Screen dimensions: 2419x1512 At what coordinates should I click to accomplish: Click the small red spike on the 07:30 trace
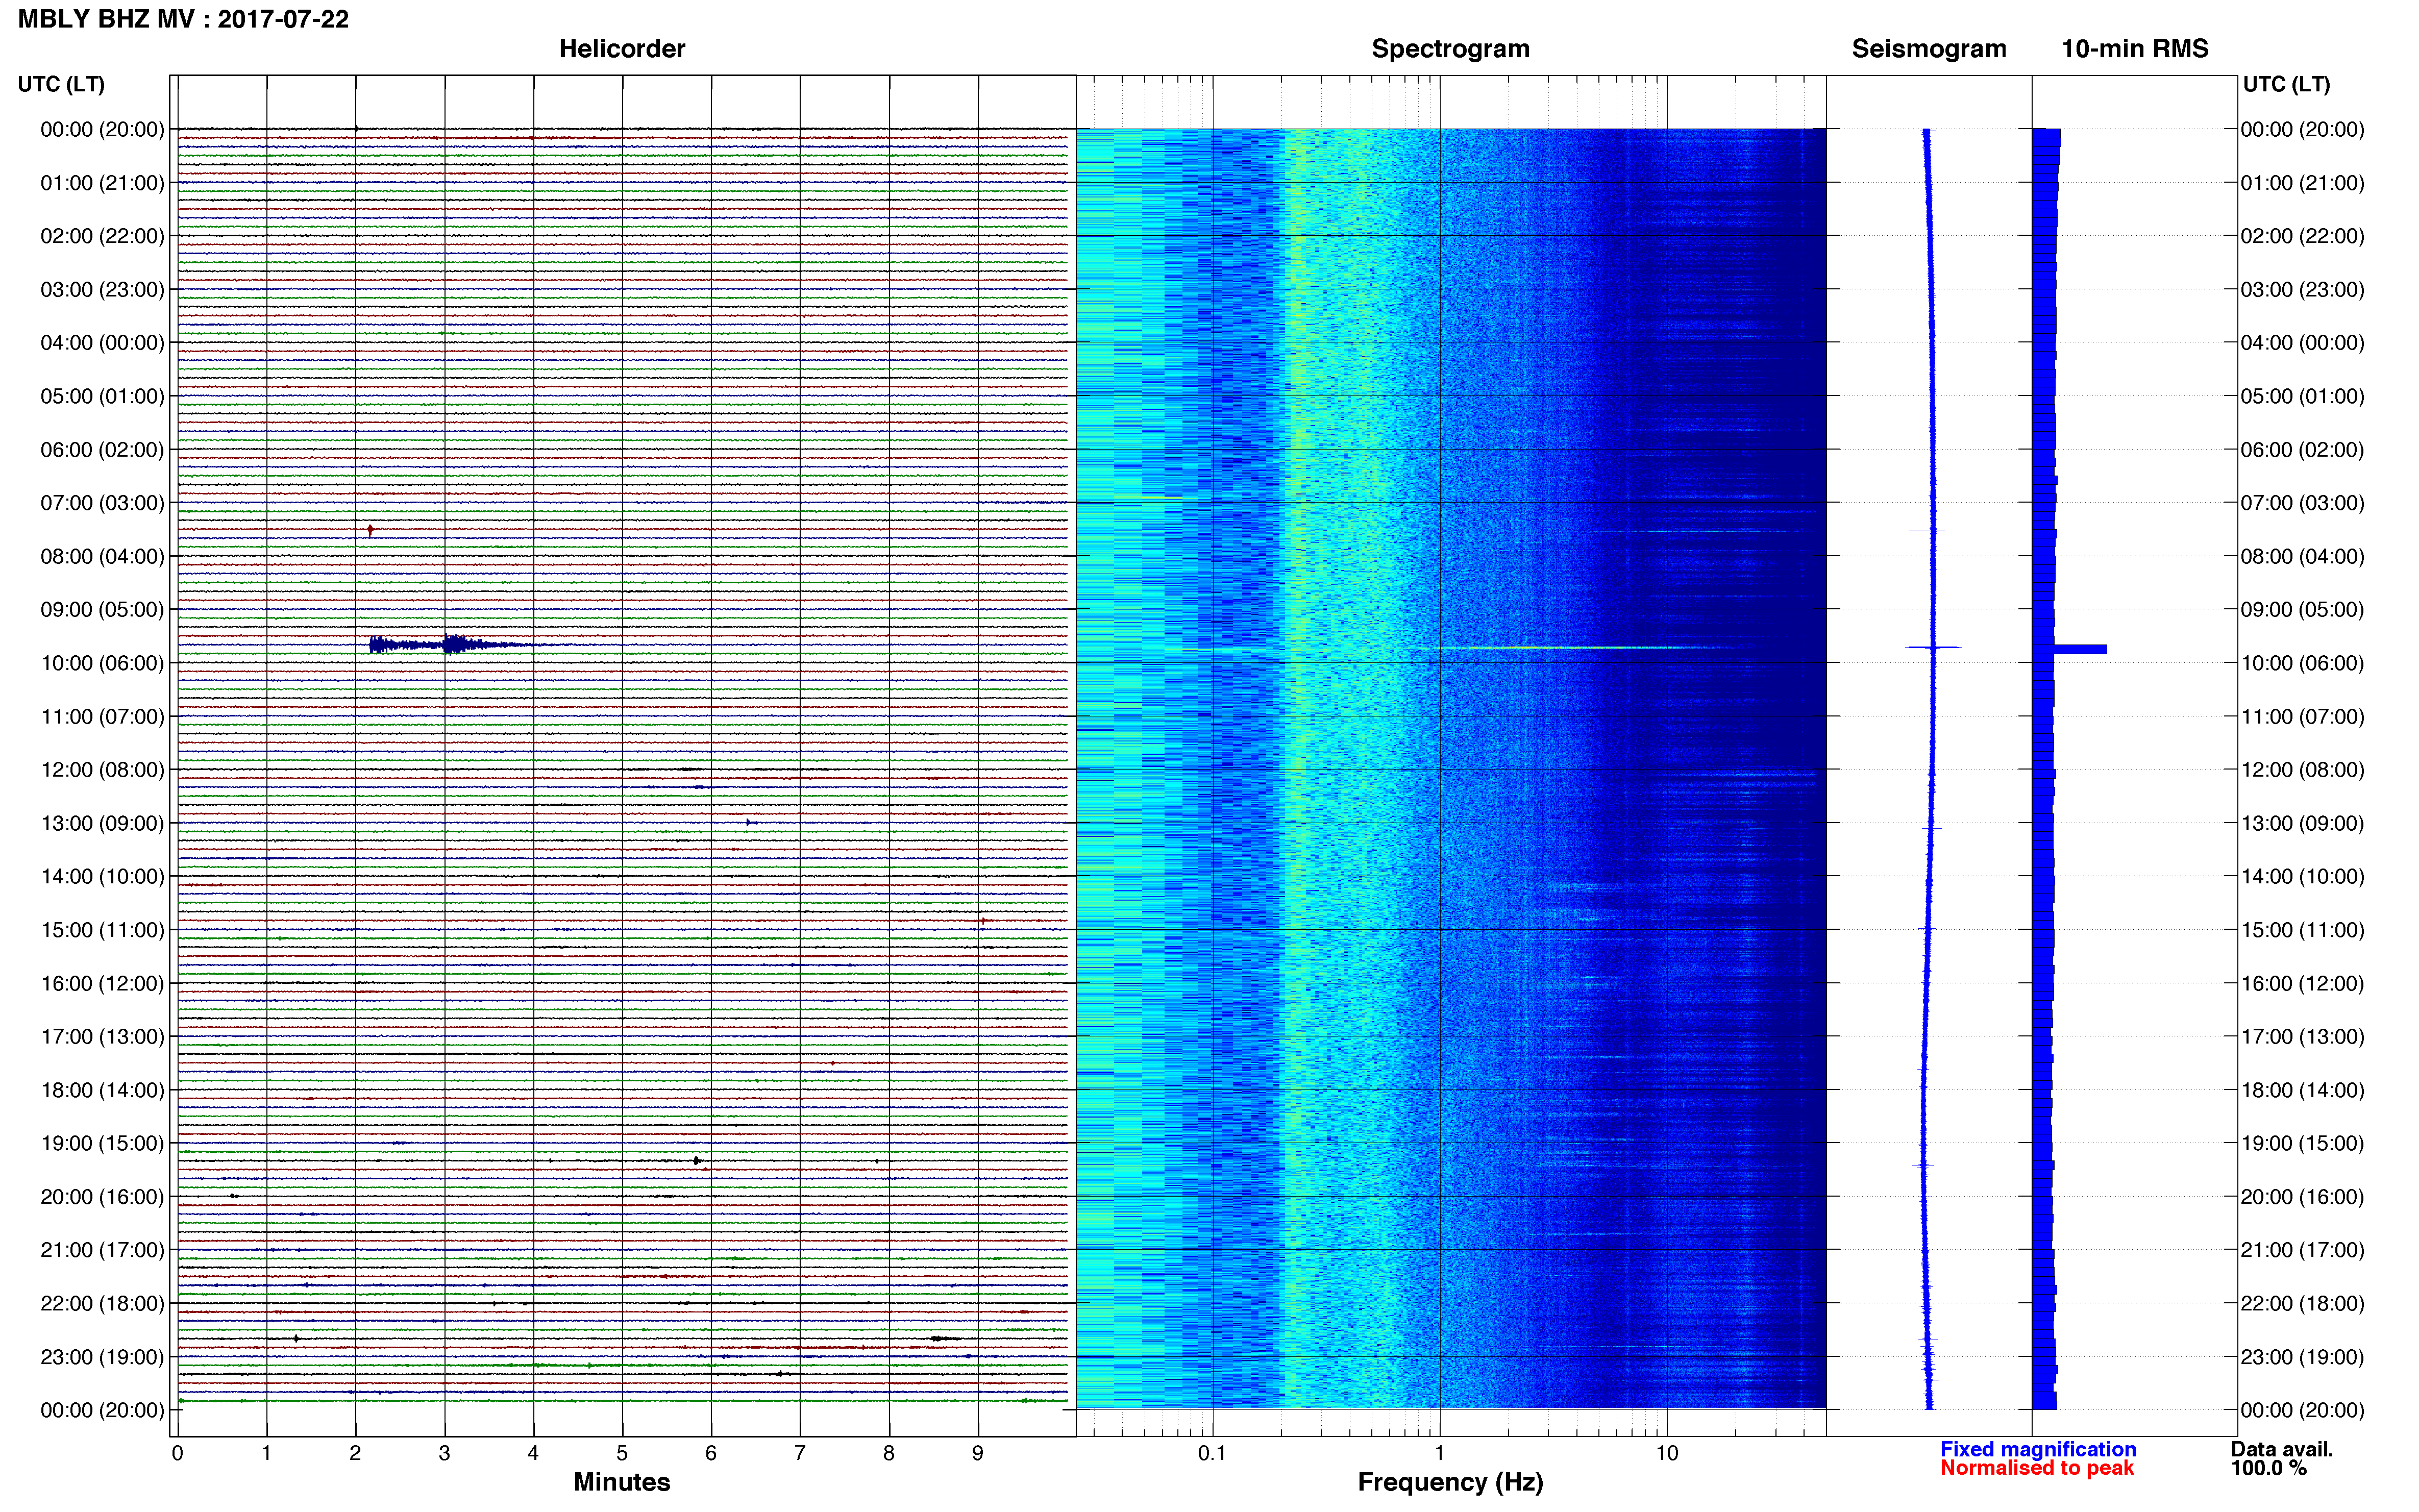coord(370,530)
